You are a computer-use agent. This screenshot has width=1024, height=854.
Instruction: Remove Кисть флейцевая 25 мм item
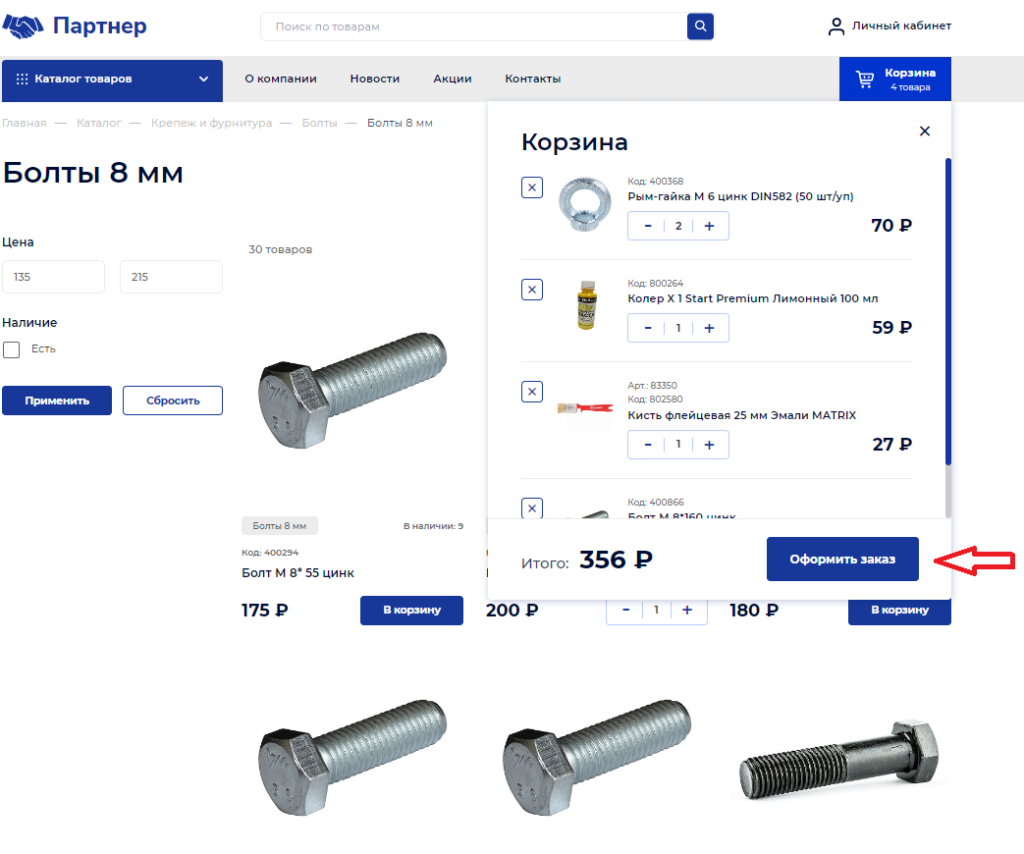pyautogui.click(x=532, y=391)
